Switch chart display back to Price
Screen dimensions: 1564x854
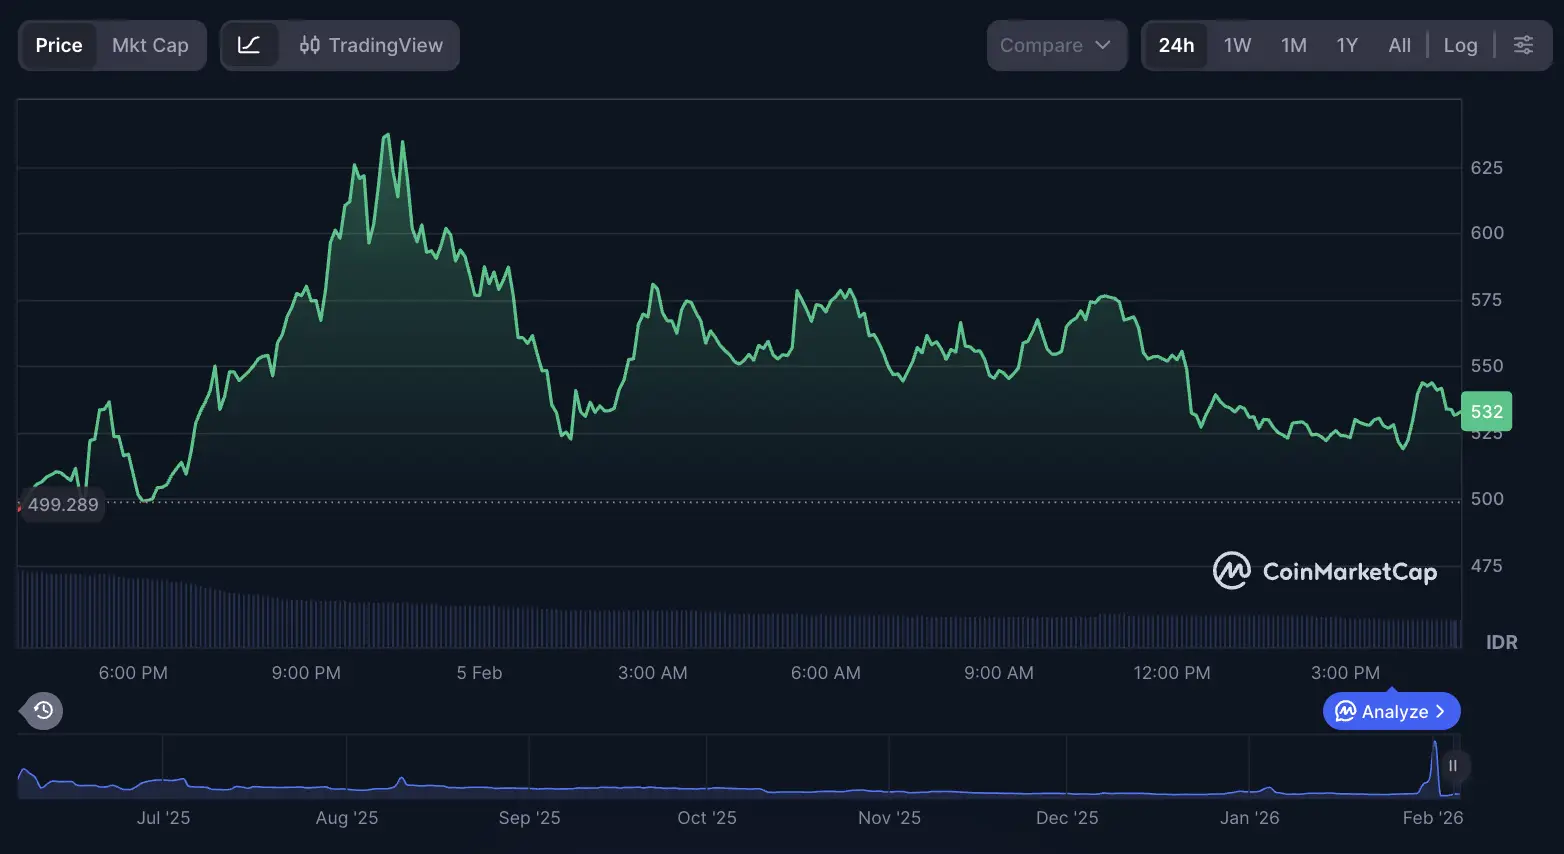pyautogui.click(x=58, y=45)
